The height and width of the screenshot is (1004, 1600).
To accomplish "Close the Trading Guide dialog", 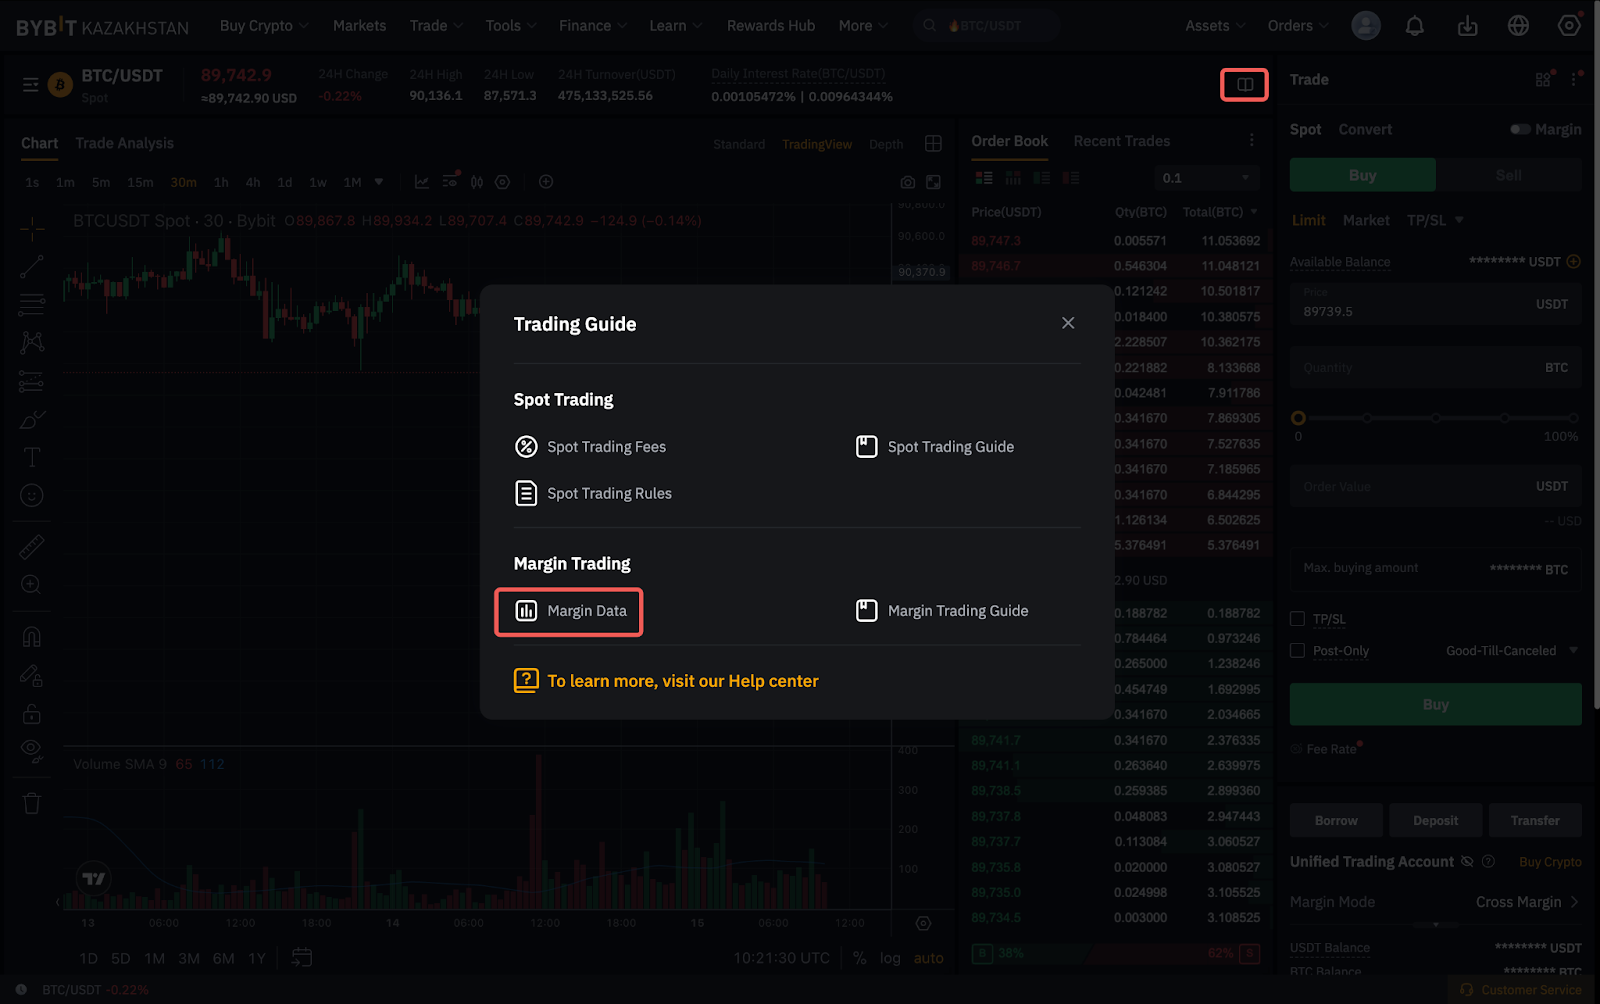I will pos(1068,323).
